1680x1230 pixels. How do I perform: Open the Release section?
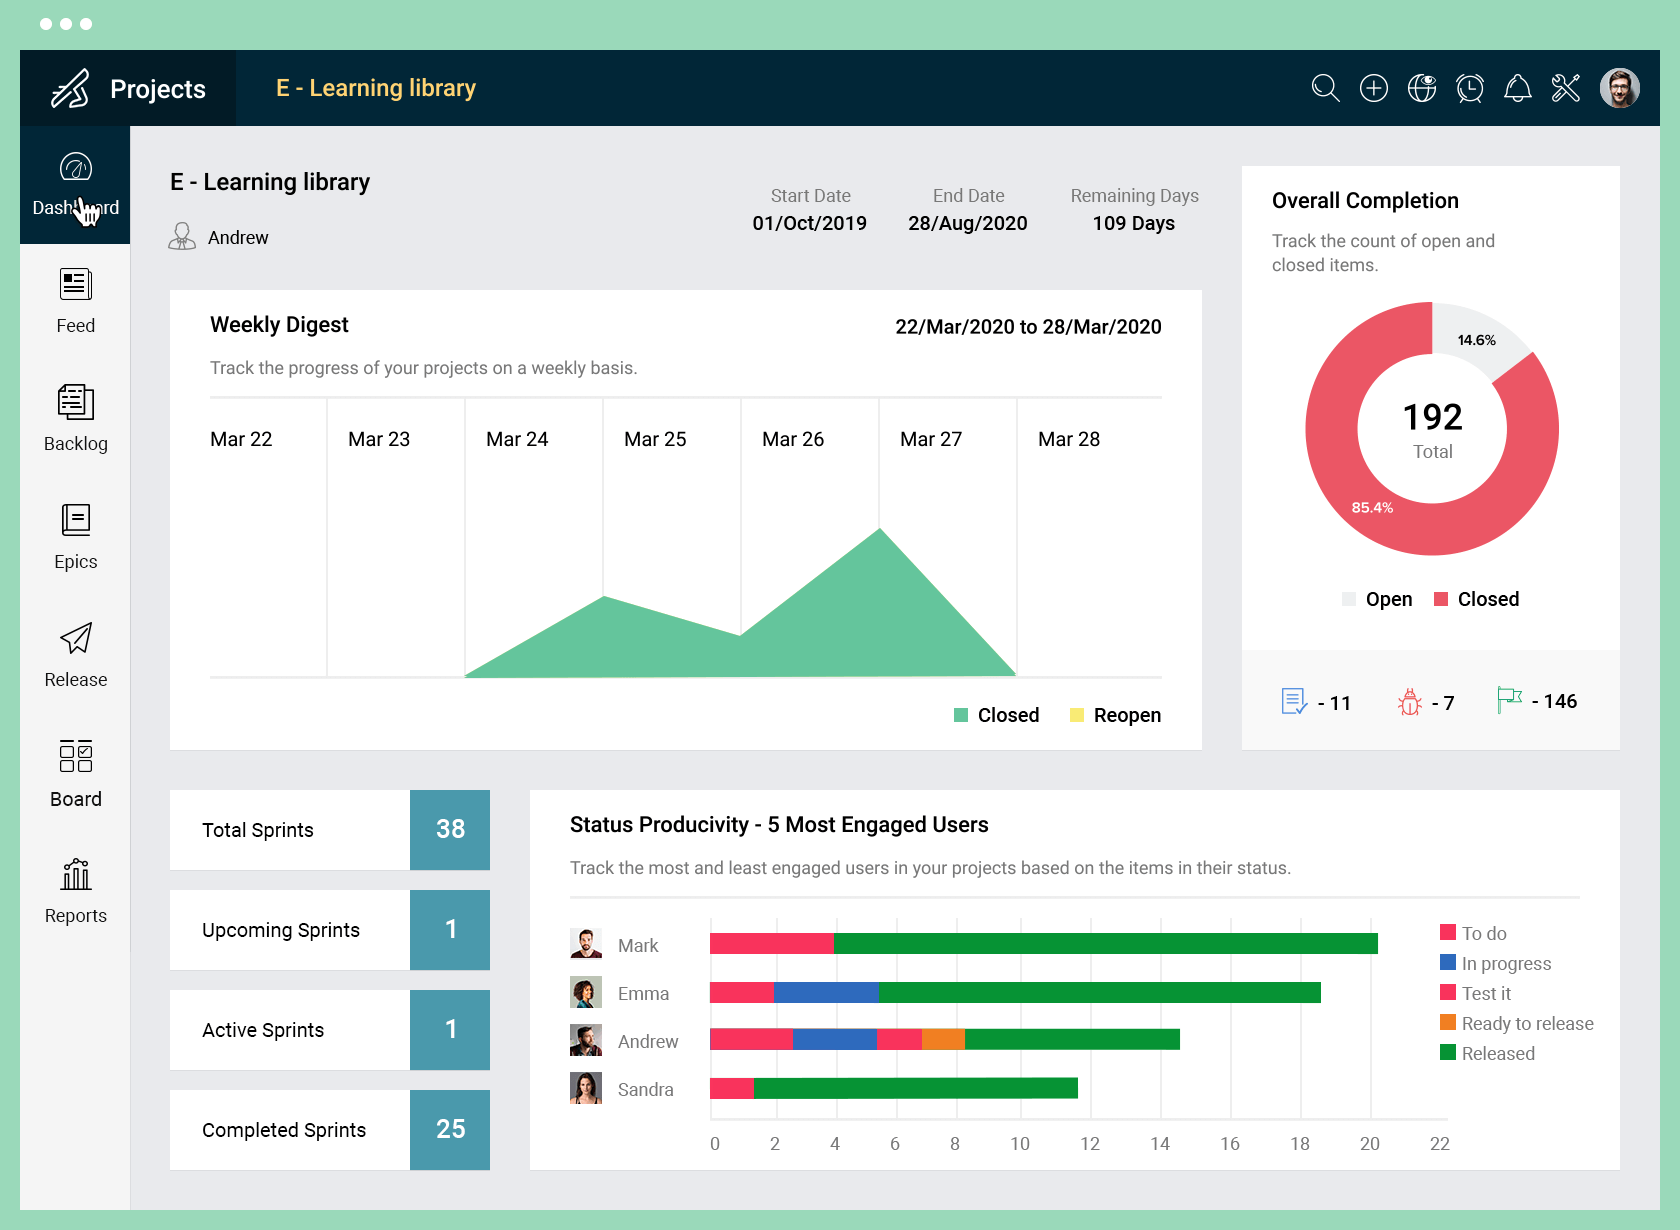pyautogui.click(x=75, y=655)
